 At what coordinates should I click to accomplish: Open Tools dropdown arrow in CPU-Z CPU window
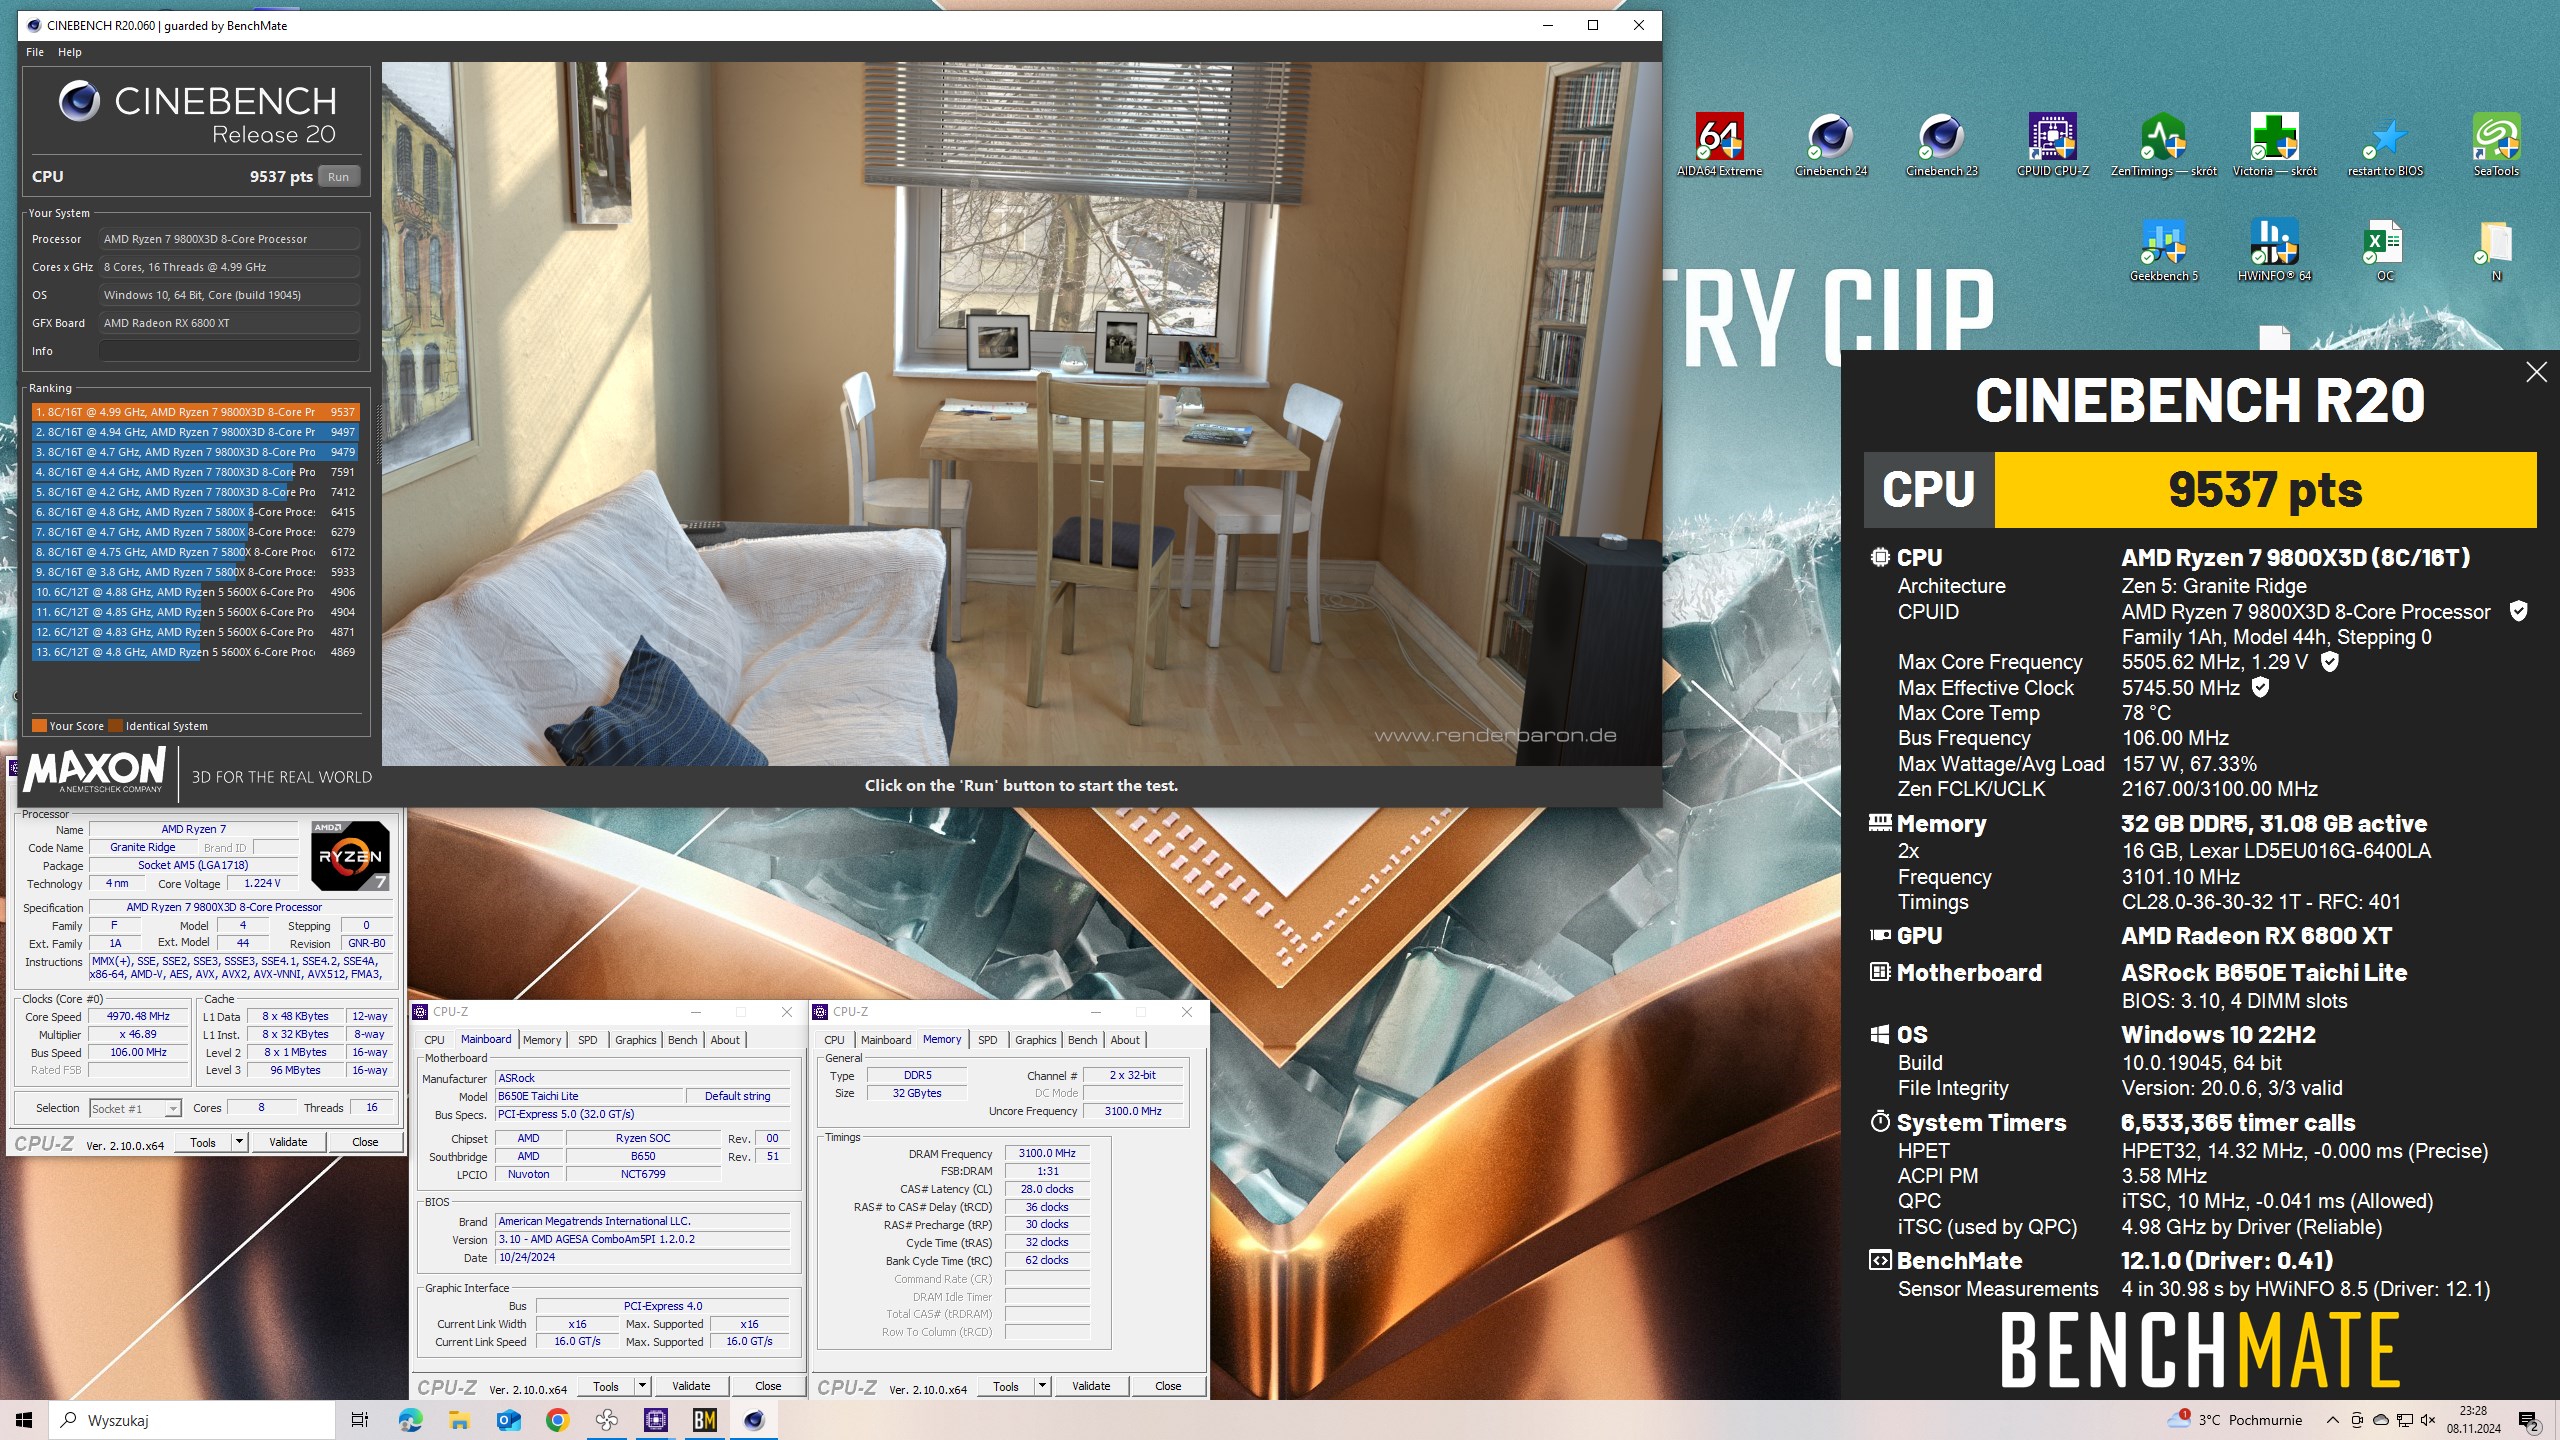pos(239,1142)
